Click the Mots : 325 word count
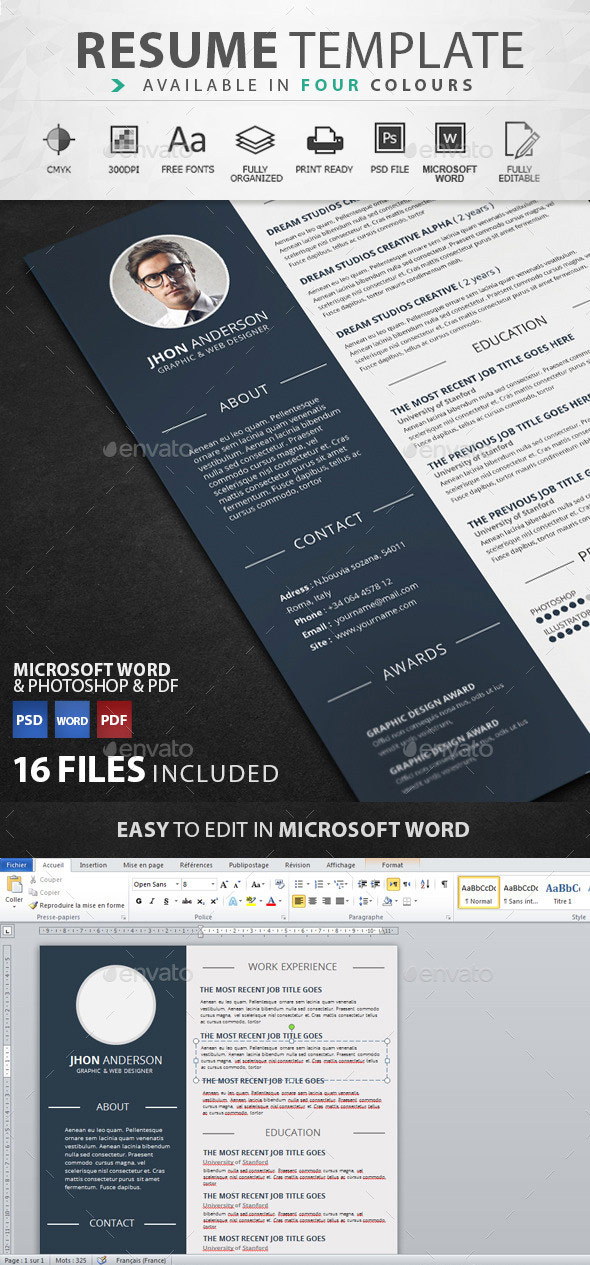Image resolution: width=590 pixels, height=1265 pixels. click(x=69, y=1260)
